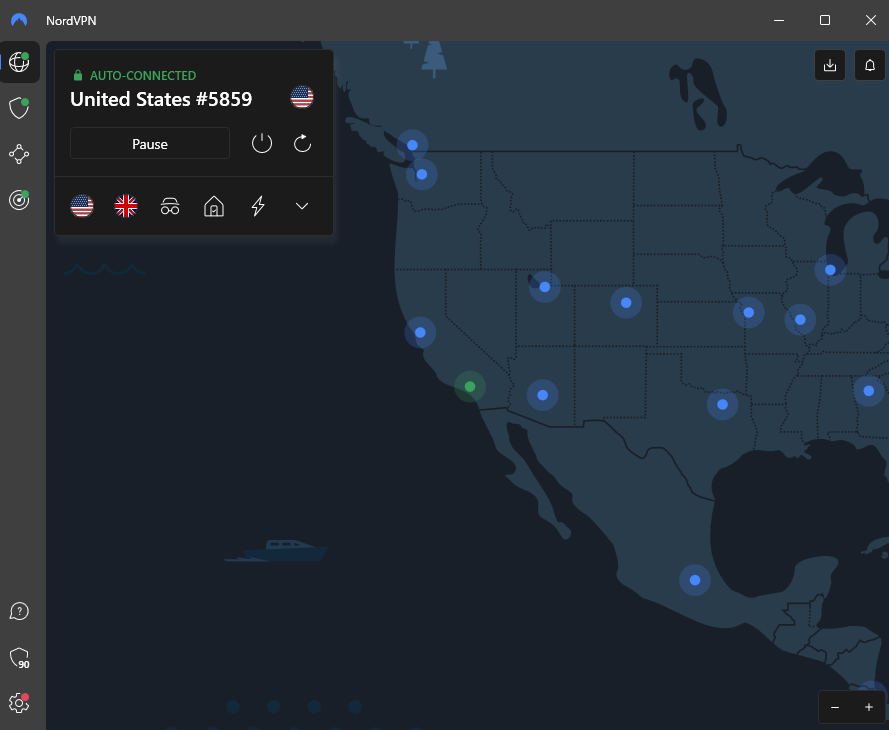Viewport: 889px width, 730px height.
Task: Select the Mexico server dot
Action: 695,580
